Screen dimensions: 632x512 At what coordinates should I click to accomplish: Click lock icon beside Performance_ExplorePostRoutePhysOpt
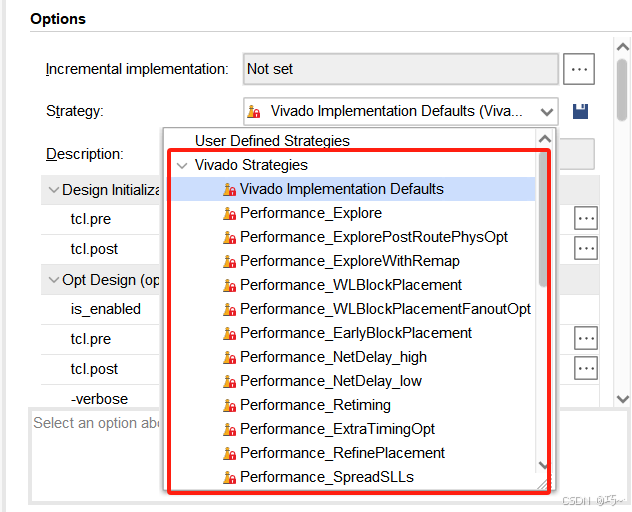[229, 237]
